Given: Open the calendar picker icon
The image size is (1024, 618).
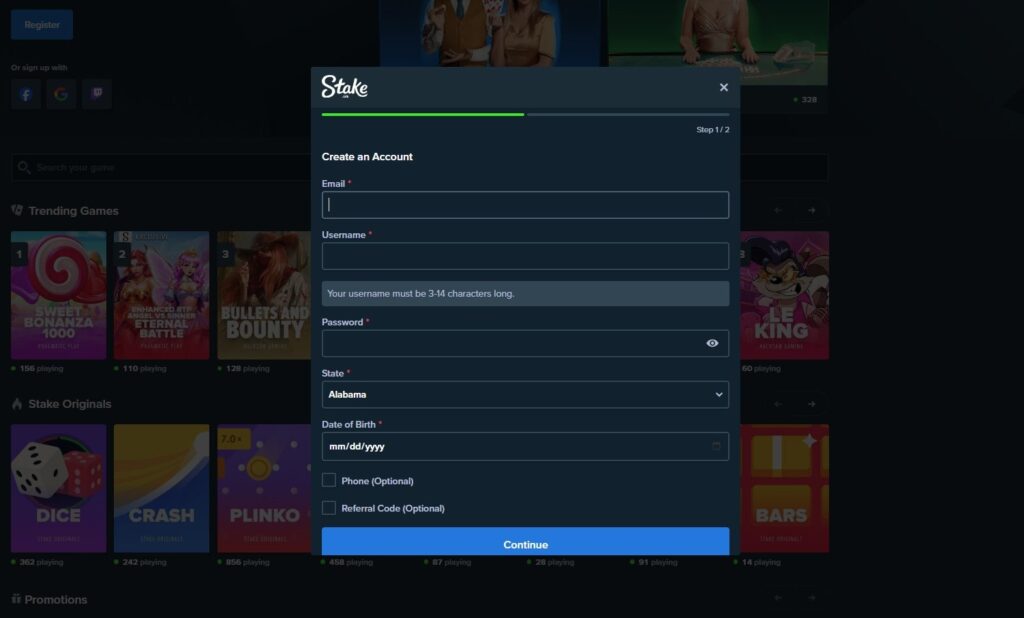Looking at the screenshot, I should click(716, 446).
